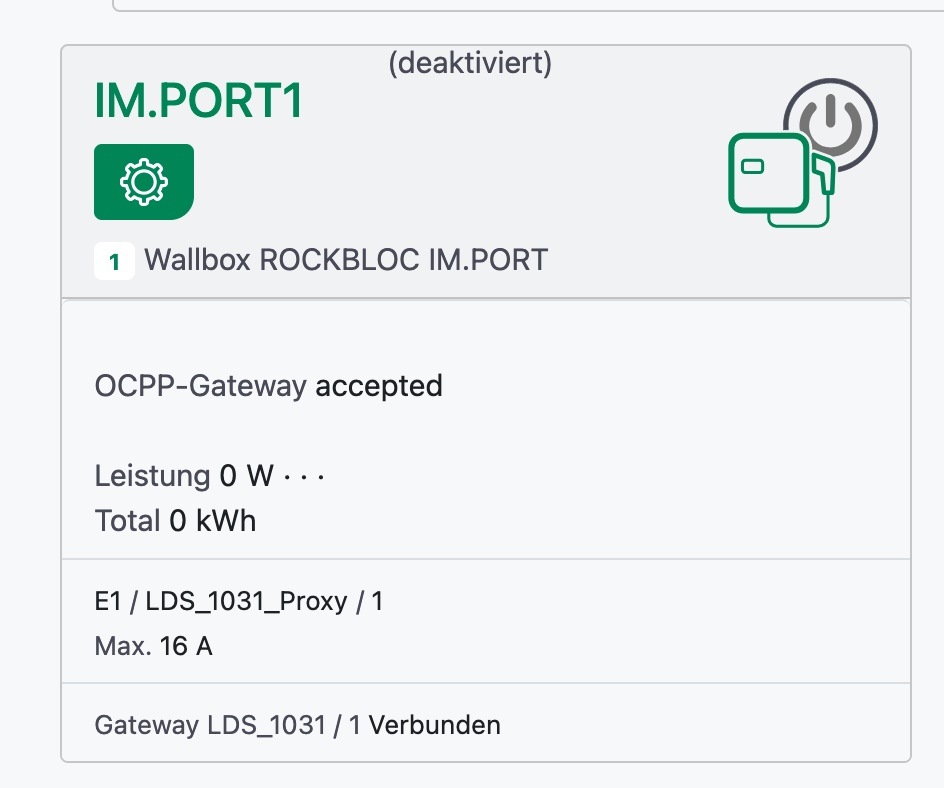Click the 0 W power value
944x788 pixels.
(x=246, y=476)
